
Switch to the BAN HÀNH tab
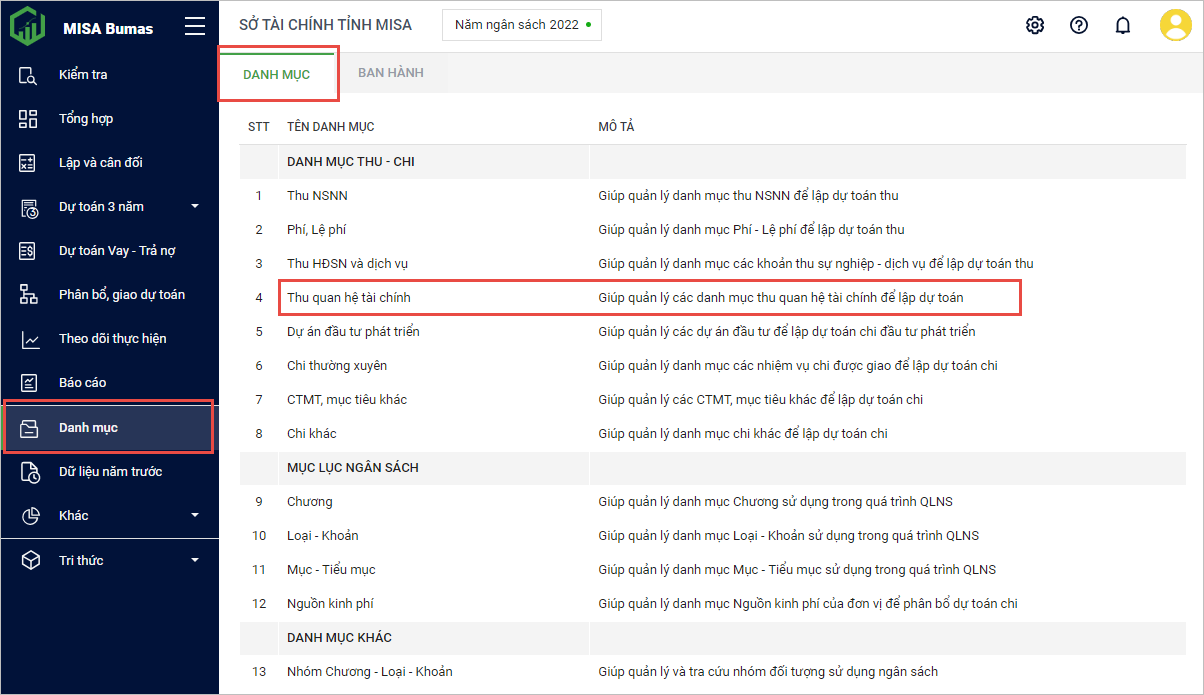(391, 73)
